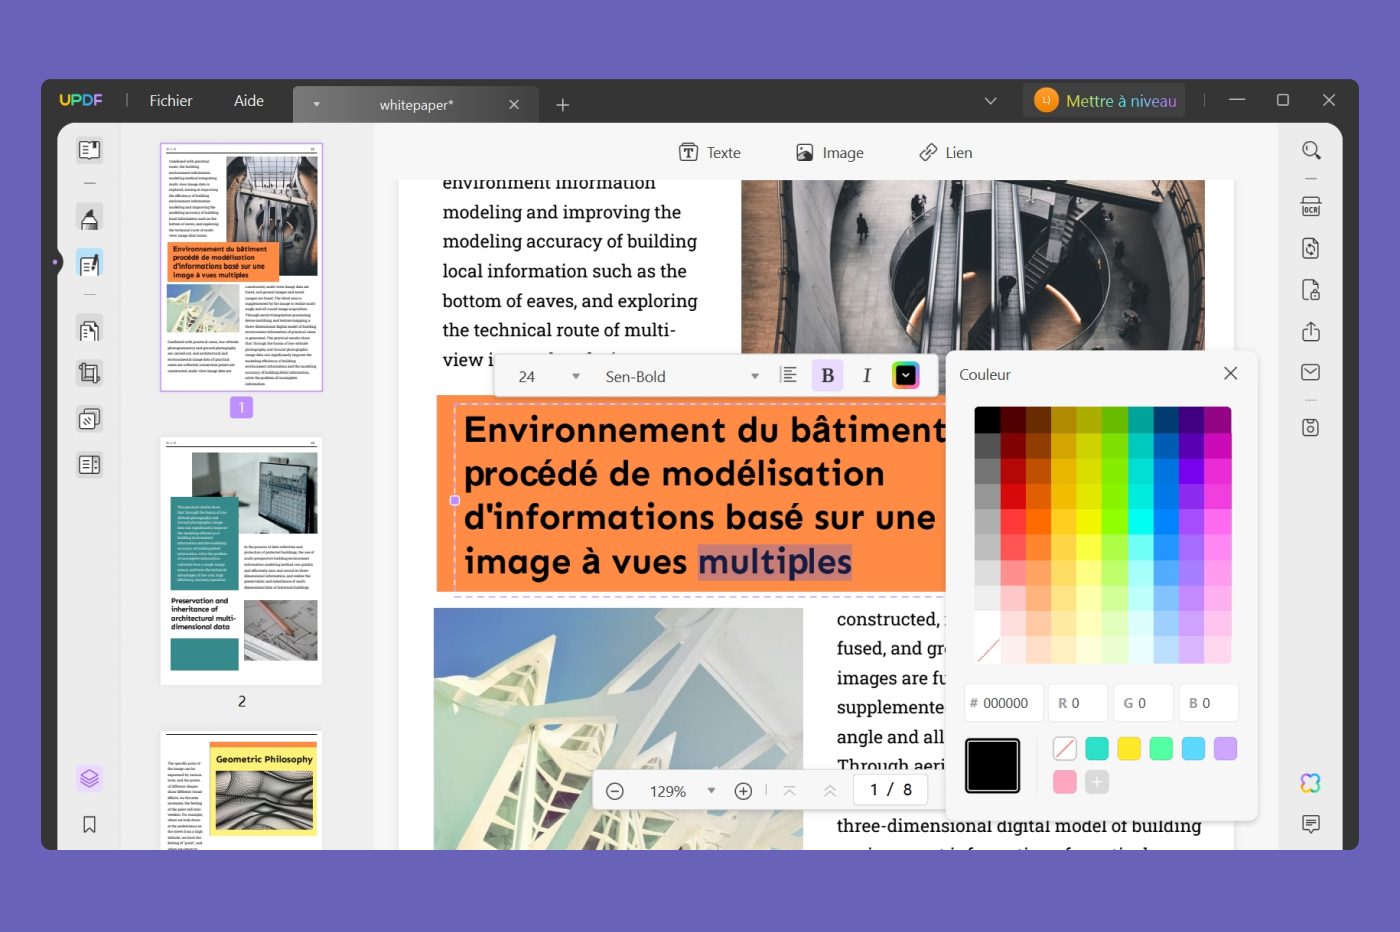
Task: Close the Couleur panel
Action: [1230, 373]
